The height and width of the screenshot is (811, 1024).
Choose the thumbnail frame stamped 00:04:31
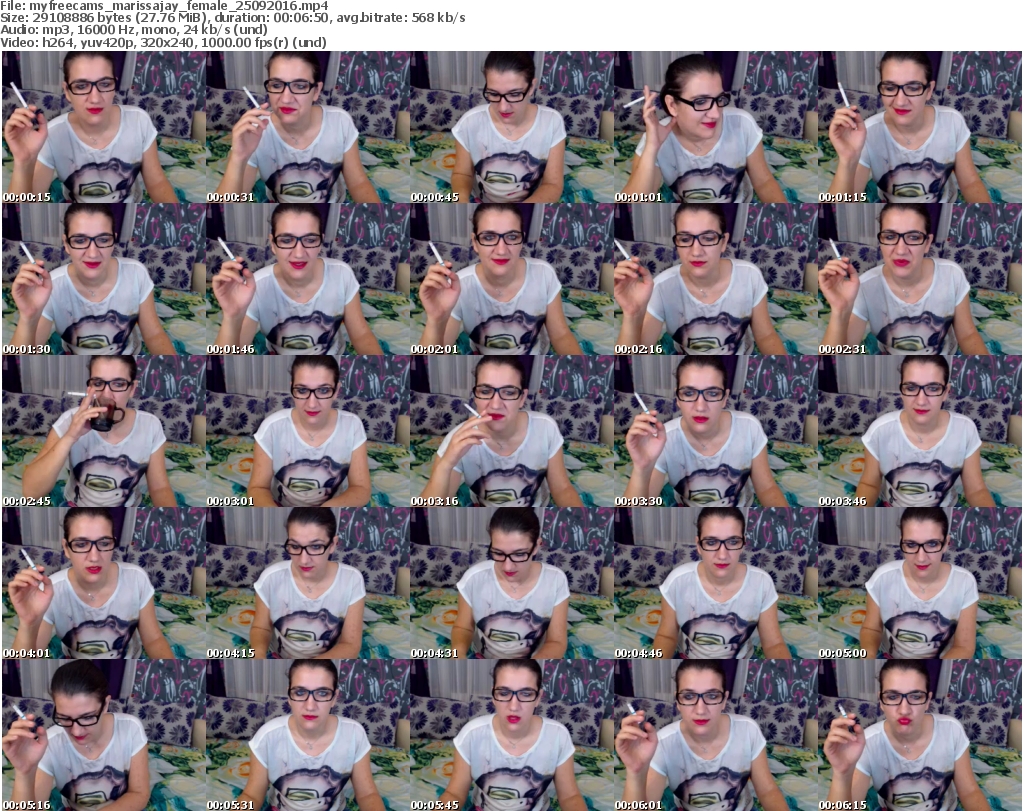coord(512,583)
